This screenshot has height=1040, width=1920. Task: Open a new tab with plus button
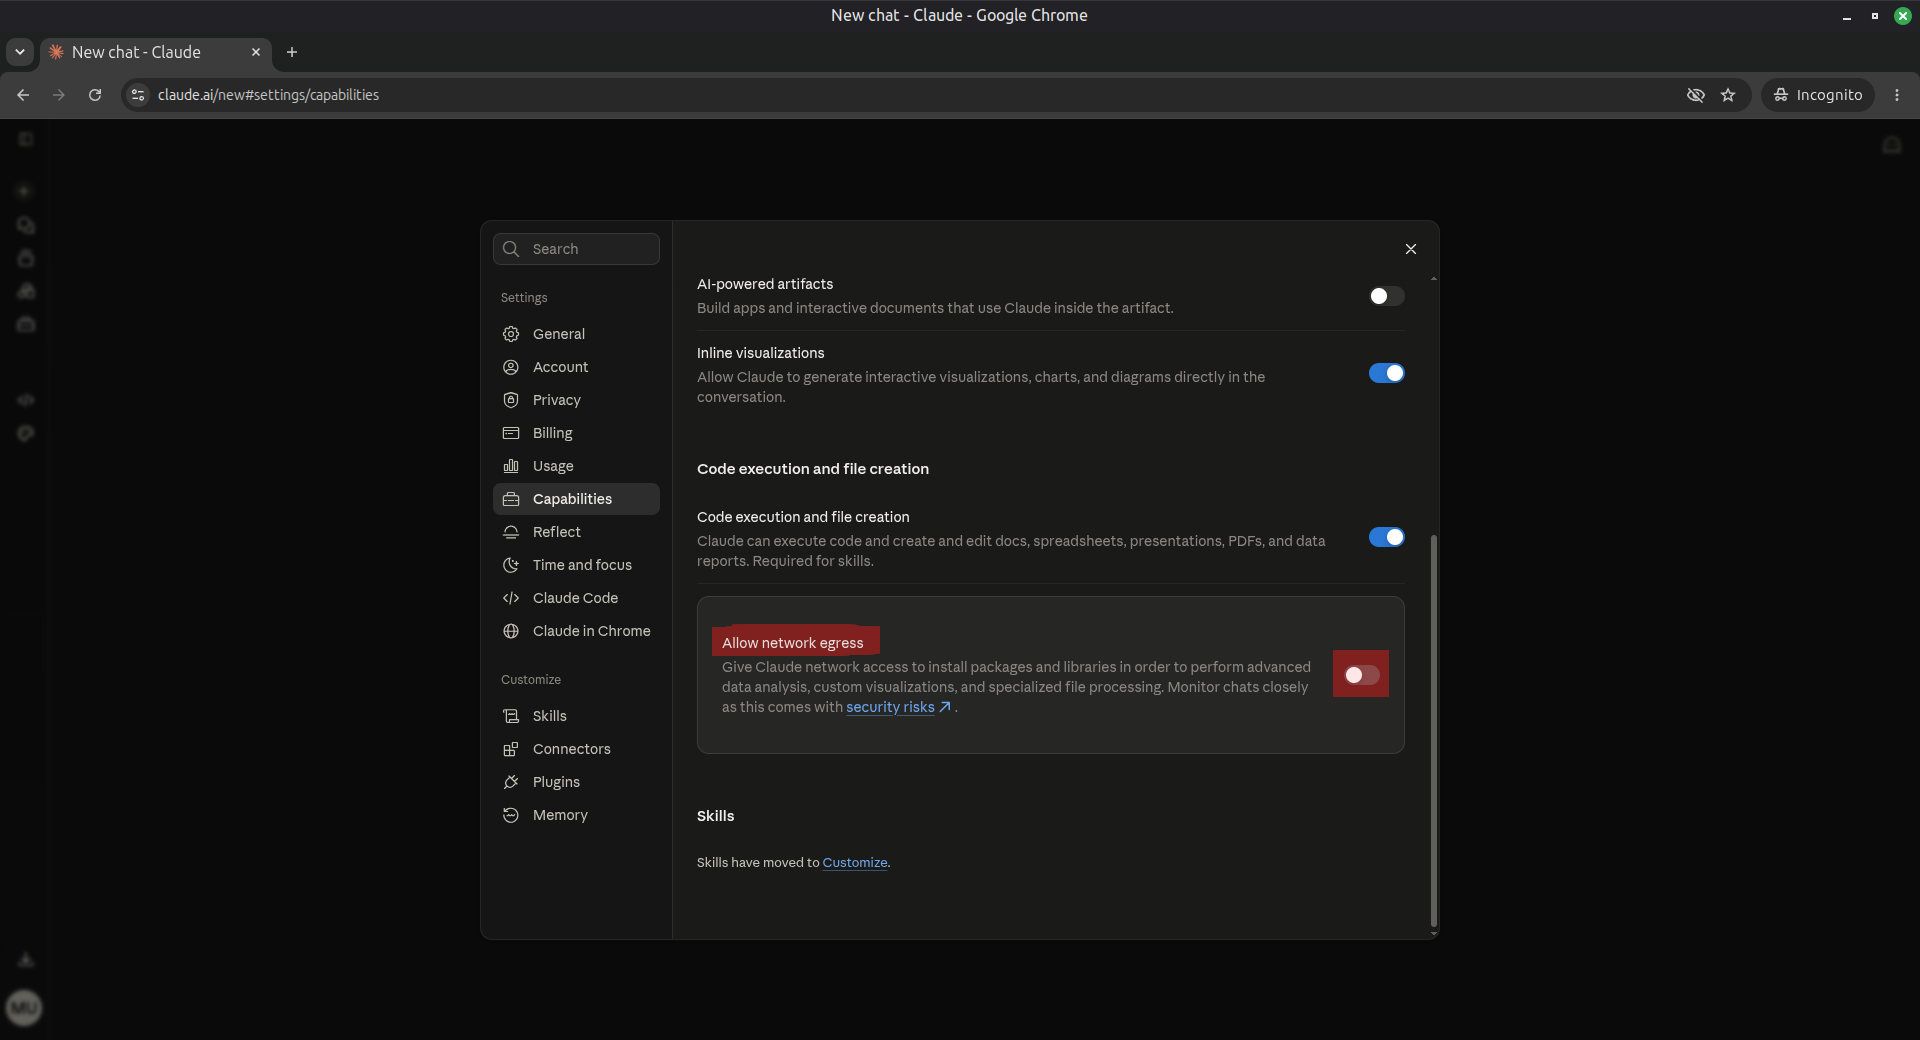point(292,52)
